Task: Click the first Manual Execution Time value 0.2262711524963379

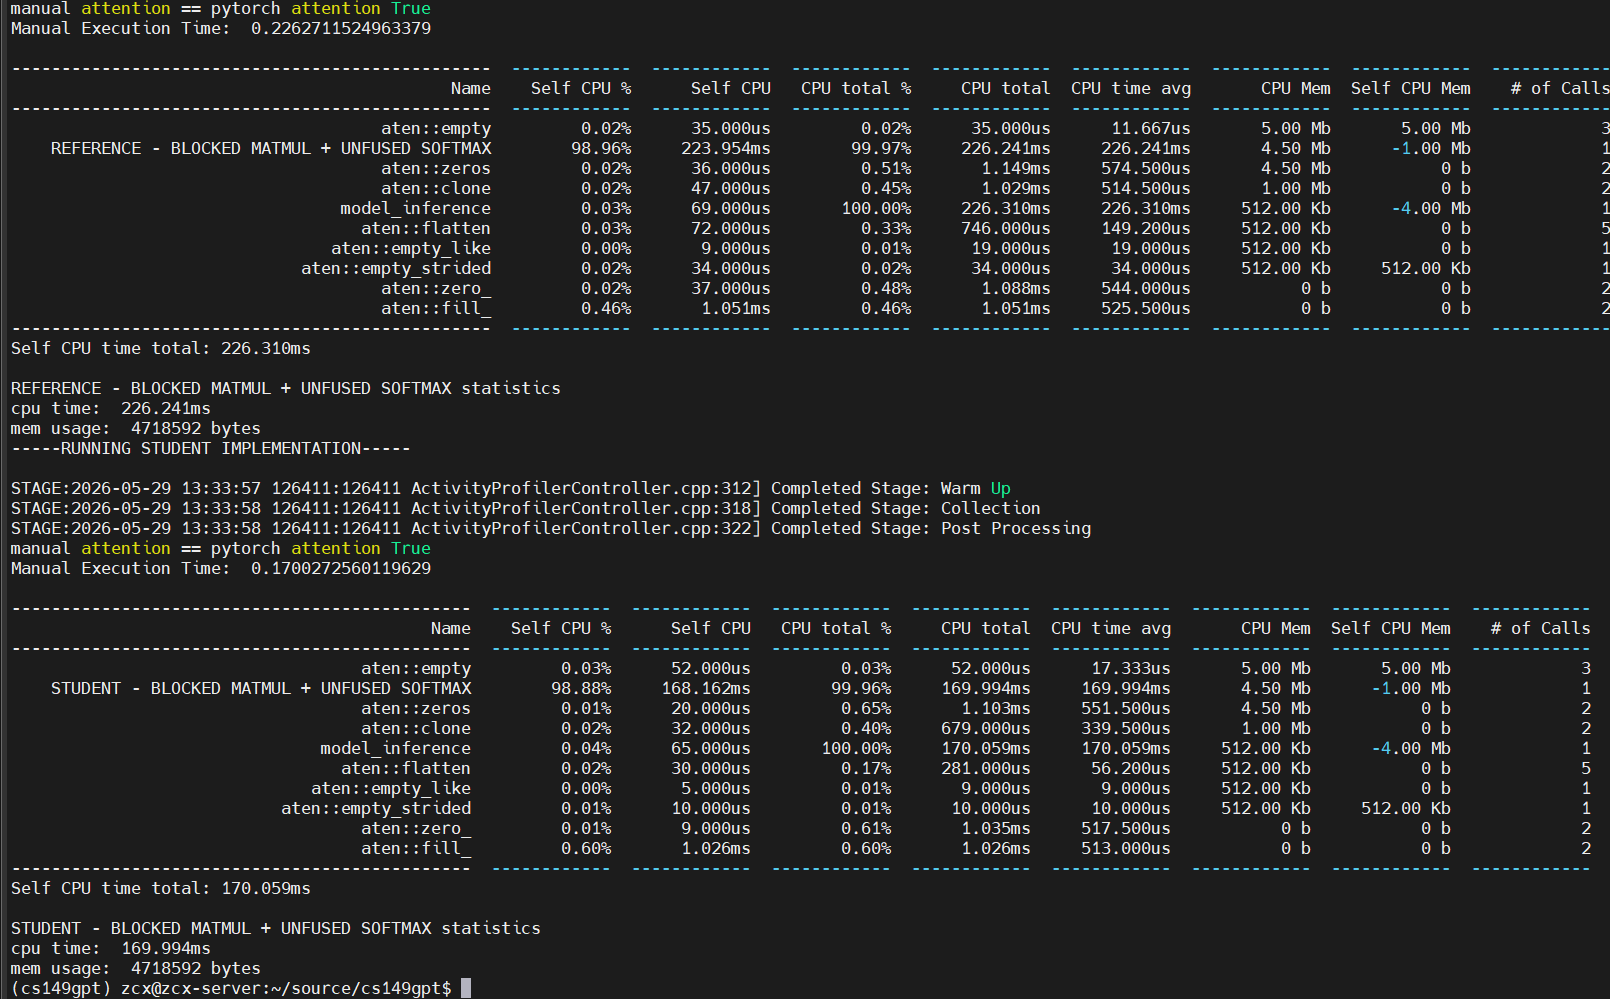Action: click(x=341, y=28)
